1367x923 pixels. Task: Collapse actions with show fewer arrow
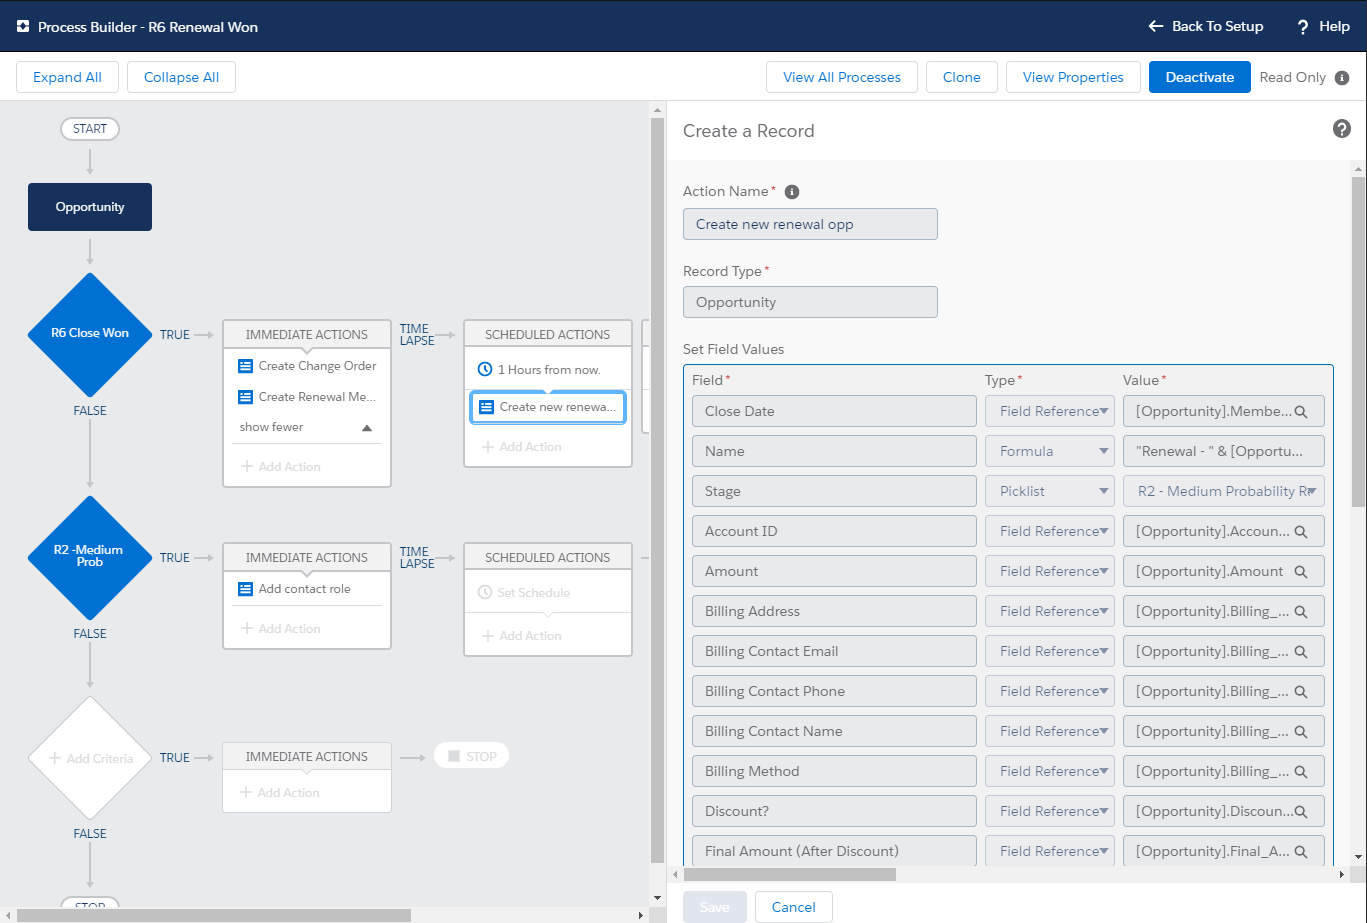[366, 427]
